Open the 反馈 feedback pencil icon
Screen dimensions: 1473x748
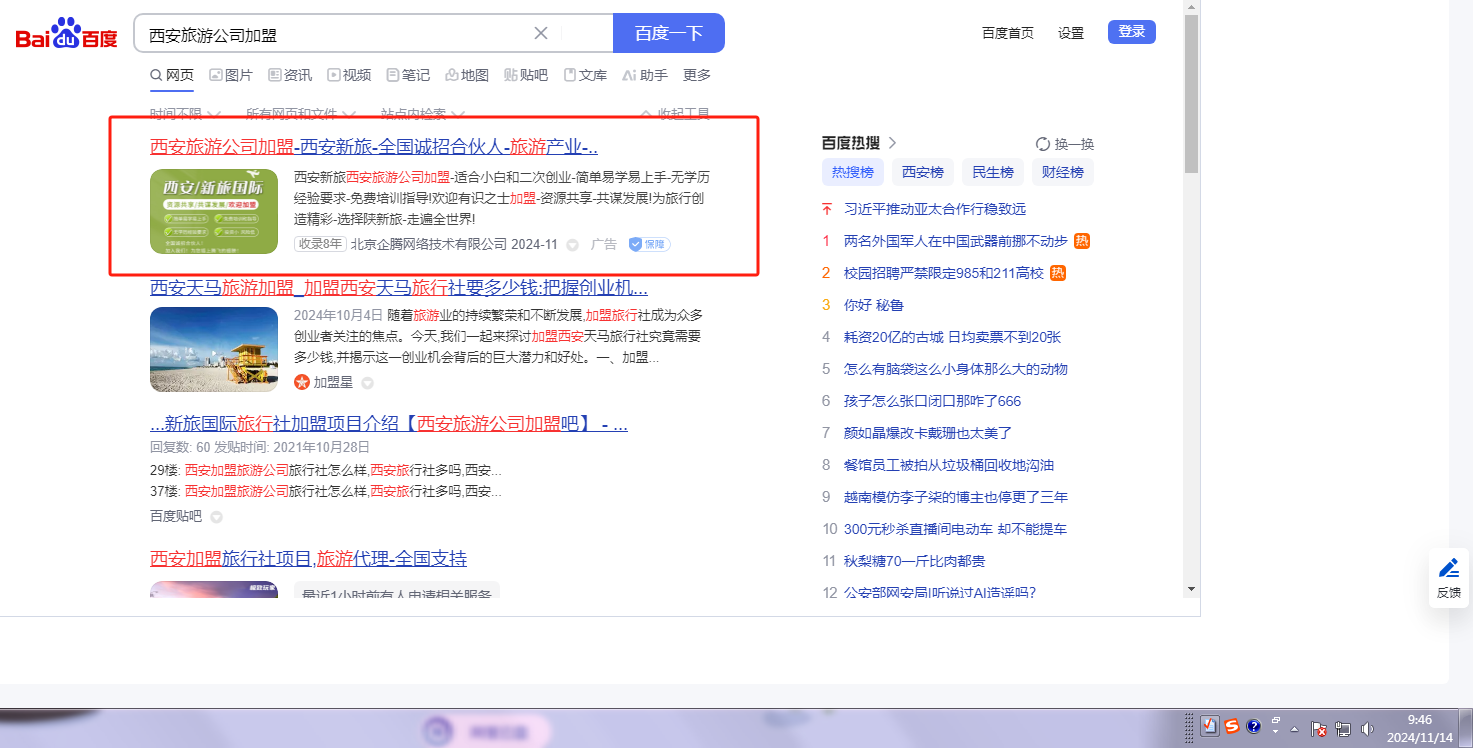click(1448, 577)
